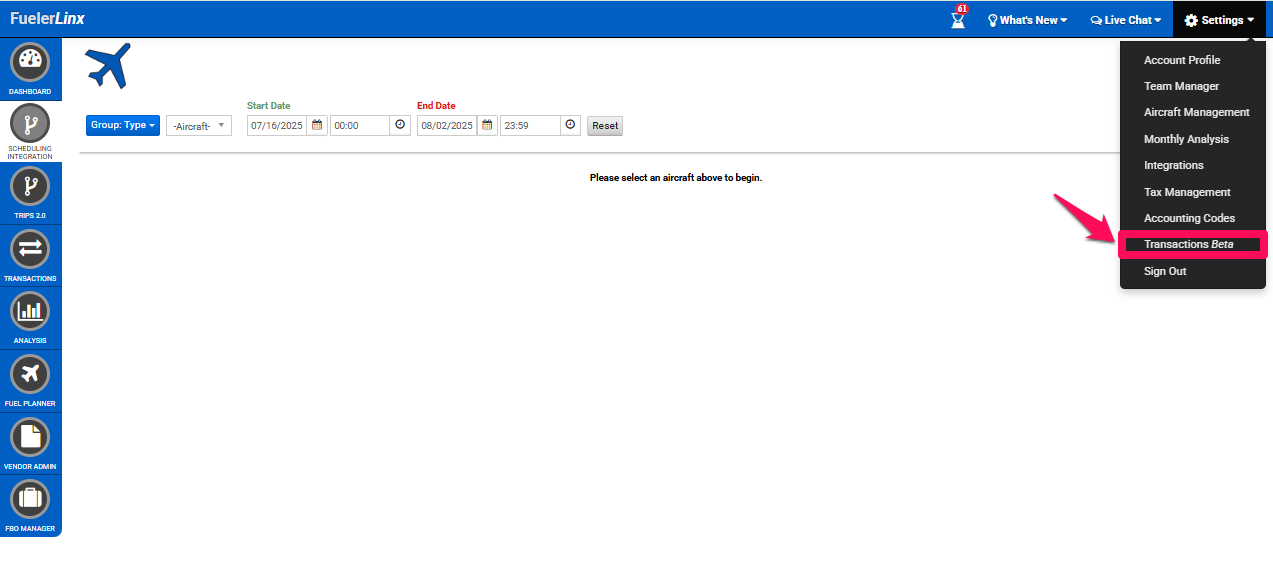Open the Start Date calendar picker icon
This screenshot has height=584, width=1273.
pos(317,125)
